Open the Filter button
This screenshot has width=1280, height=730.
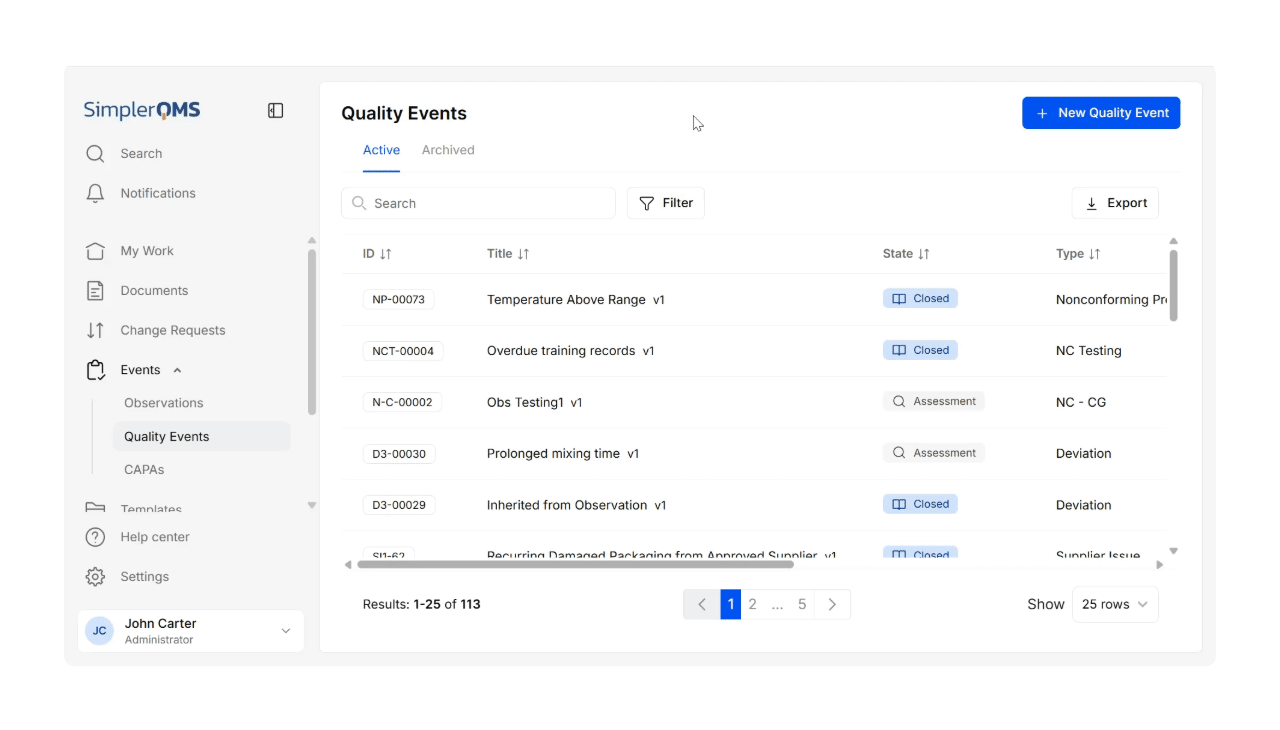point(666,203)
